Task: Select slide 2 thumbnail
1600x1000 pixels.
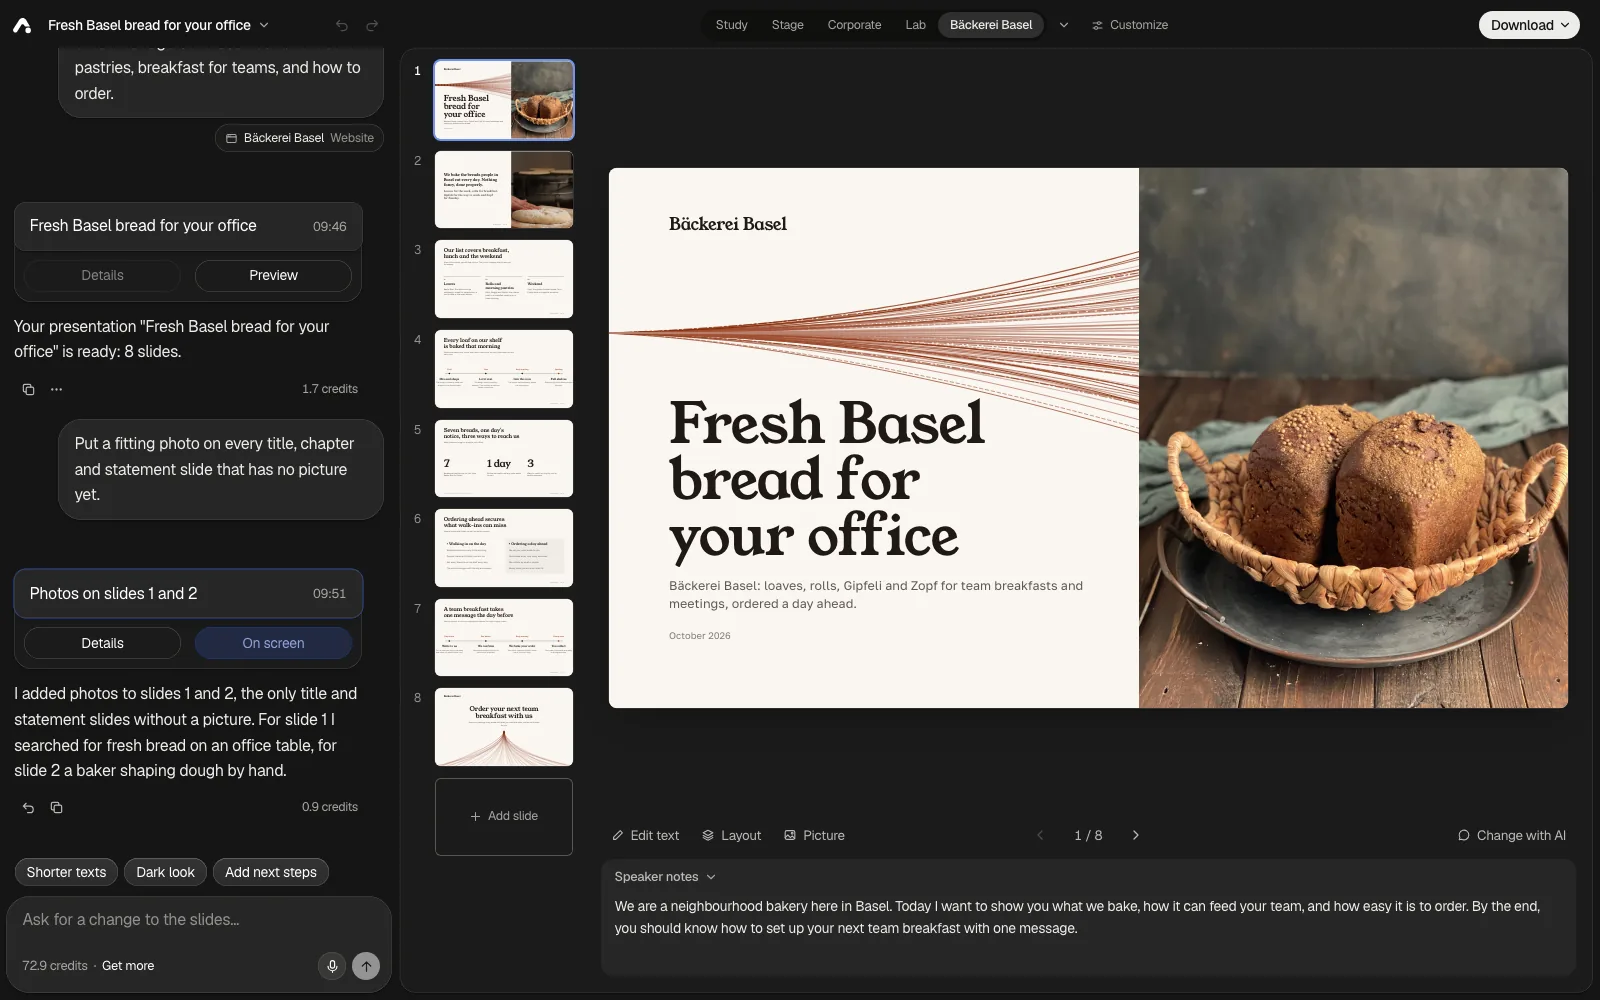Action: pyautogui.click(x=504, y=190)
